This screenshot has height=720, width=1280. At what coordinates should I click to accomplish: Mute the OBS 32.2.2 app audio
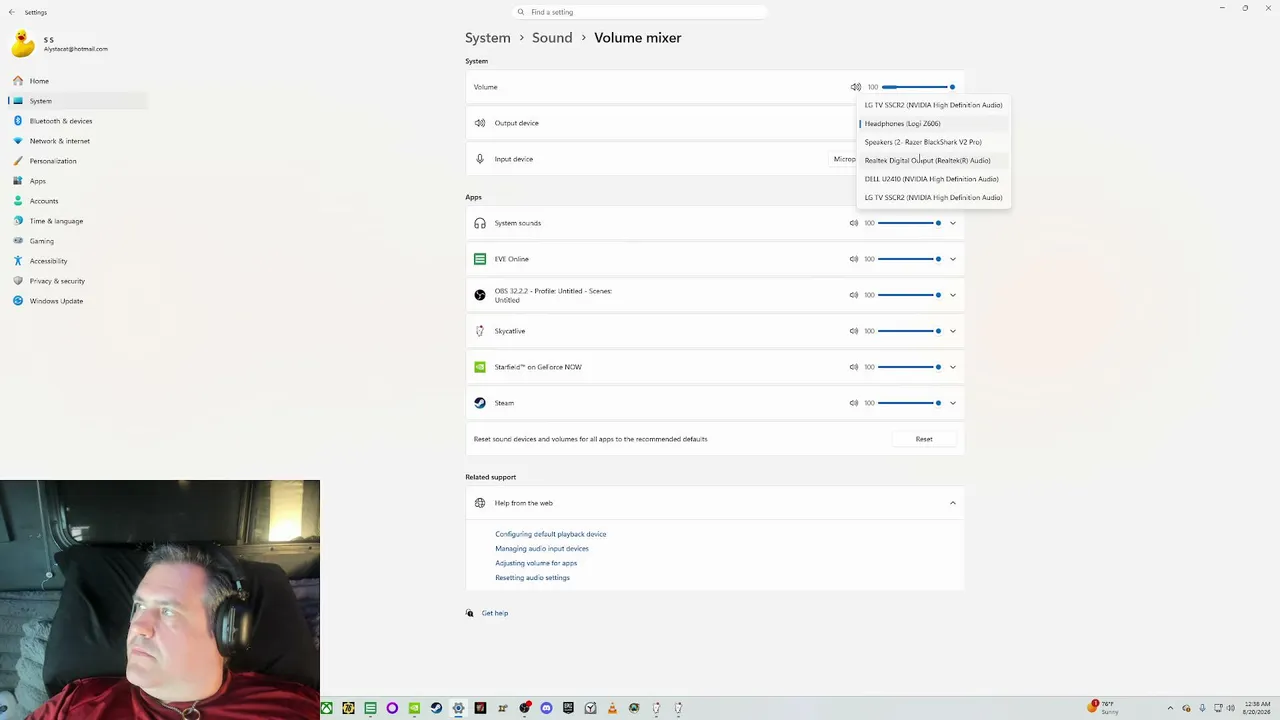[x=854, y=295]
